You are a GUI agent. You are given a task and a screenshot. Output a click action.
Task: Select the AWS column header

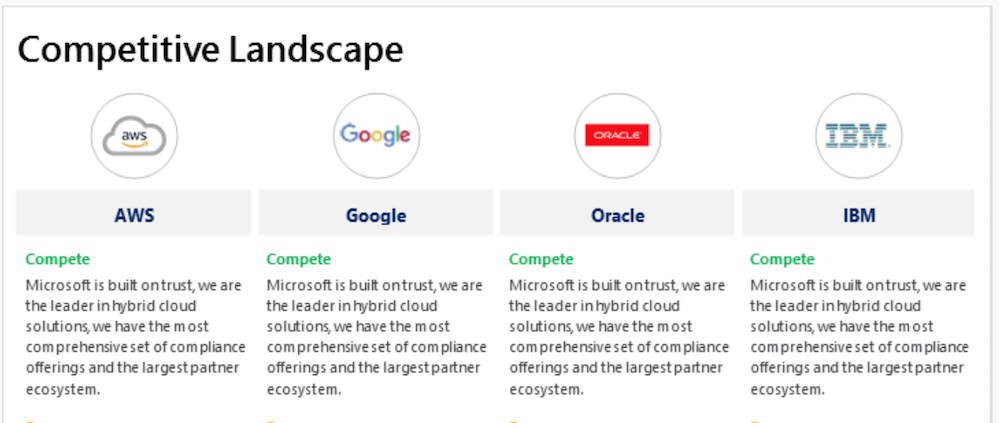[x=134, y=214]
